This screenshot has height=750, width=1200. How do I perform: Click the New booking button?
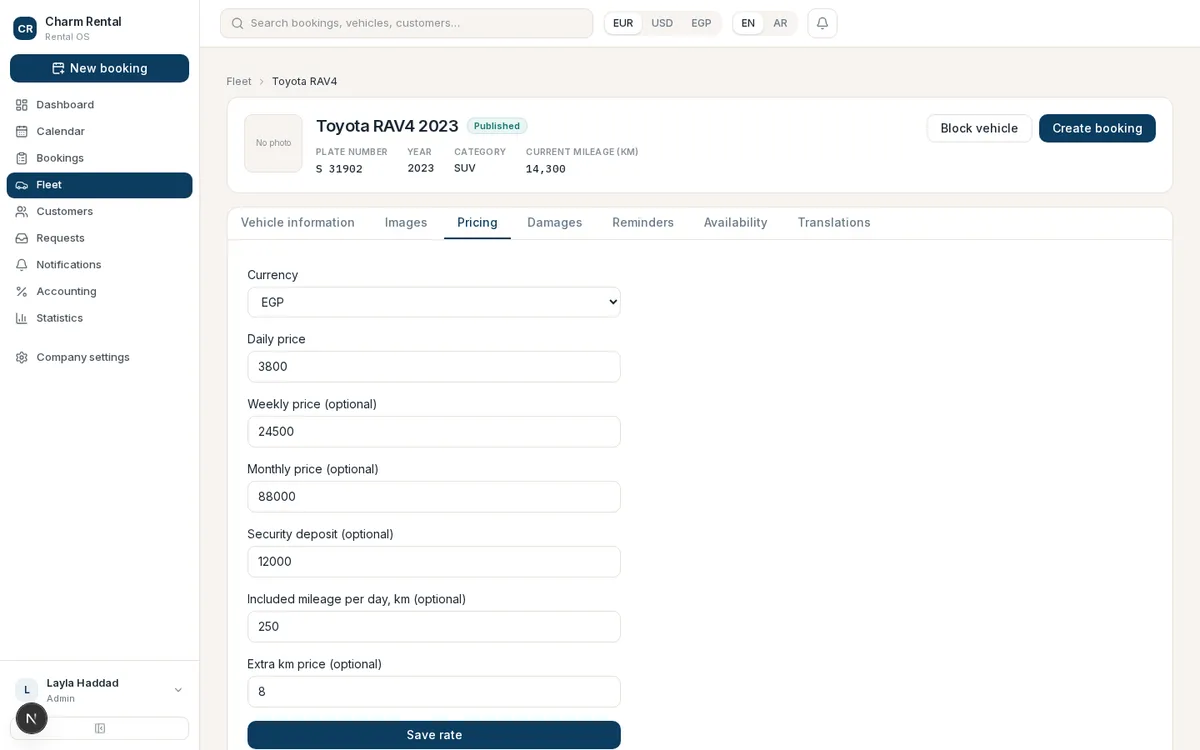[x=100, y=68]
